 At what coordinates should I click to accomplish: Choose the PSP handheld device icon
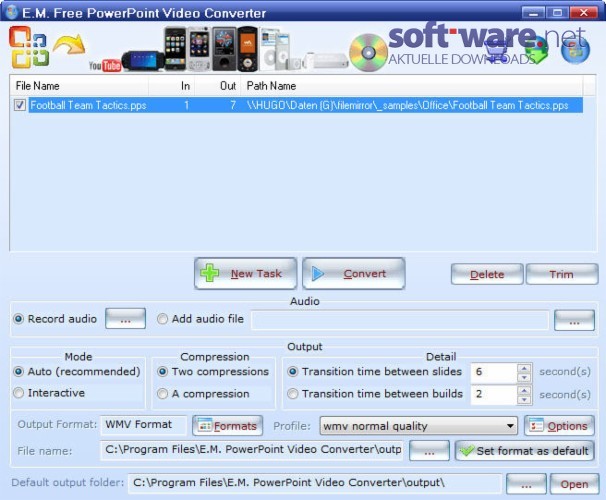(x=143, y=61)
